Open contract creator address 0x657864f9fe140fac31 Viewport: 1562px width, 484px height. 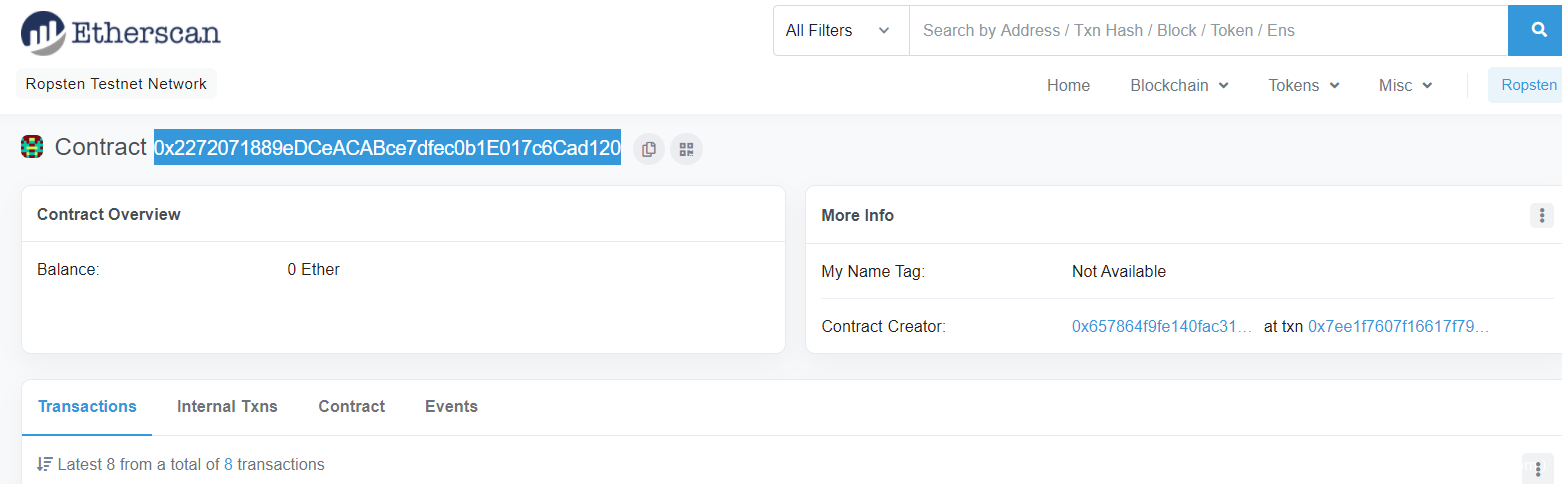click(x=1161, y=326)
